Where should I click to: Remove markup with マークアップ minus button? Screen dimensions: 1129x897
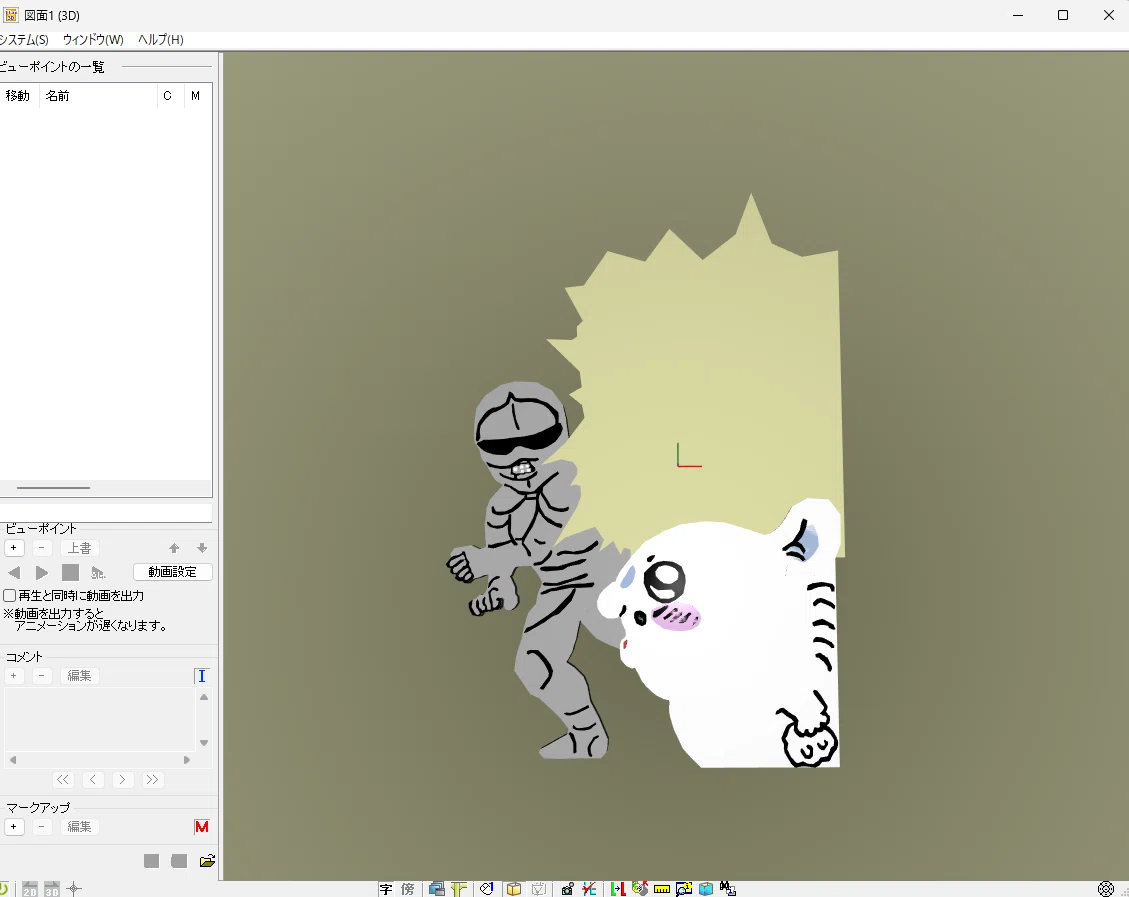point(42,826)
